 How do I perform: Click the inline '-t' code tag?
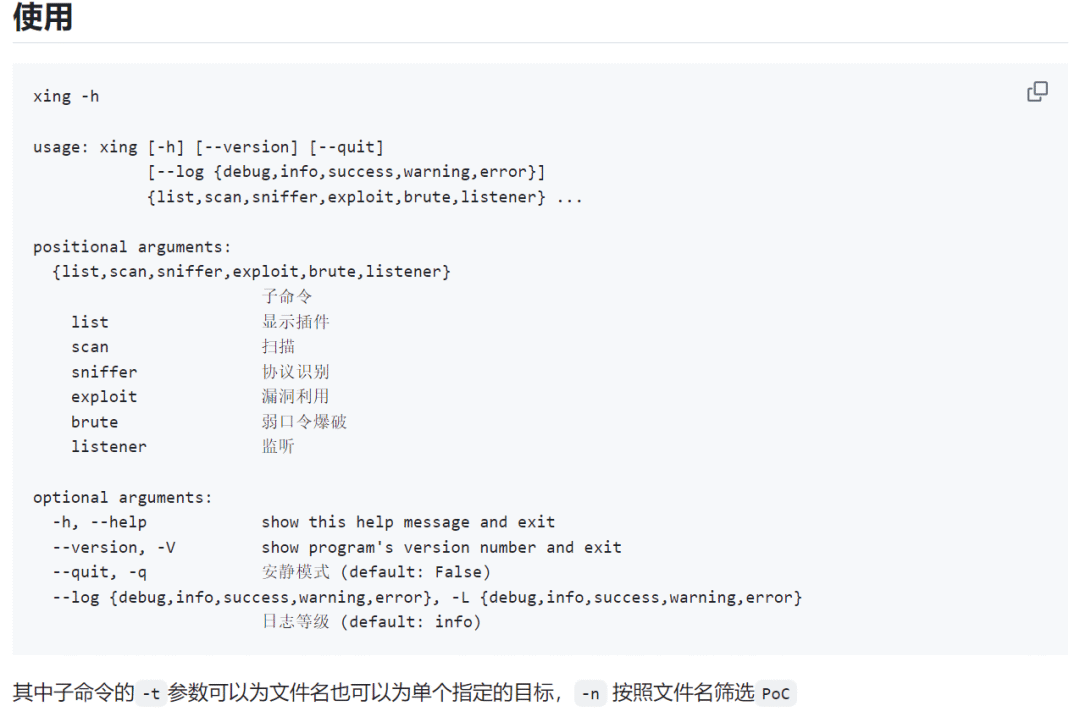[x=151, y=694]
